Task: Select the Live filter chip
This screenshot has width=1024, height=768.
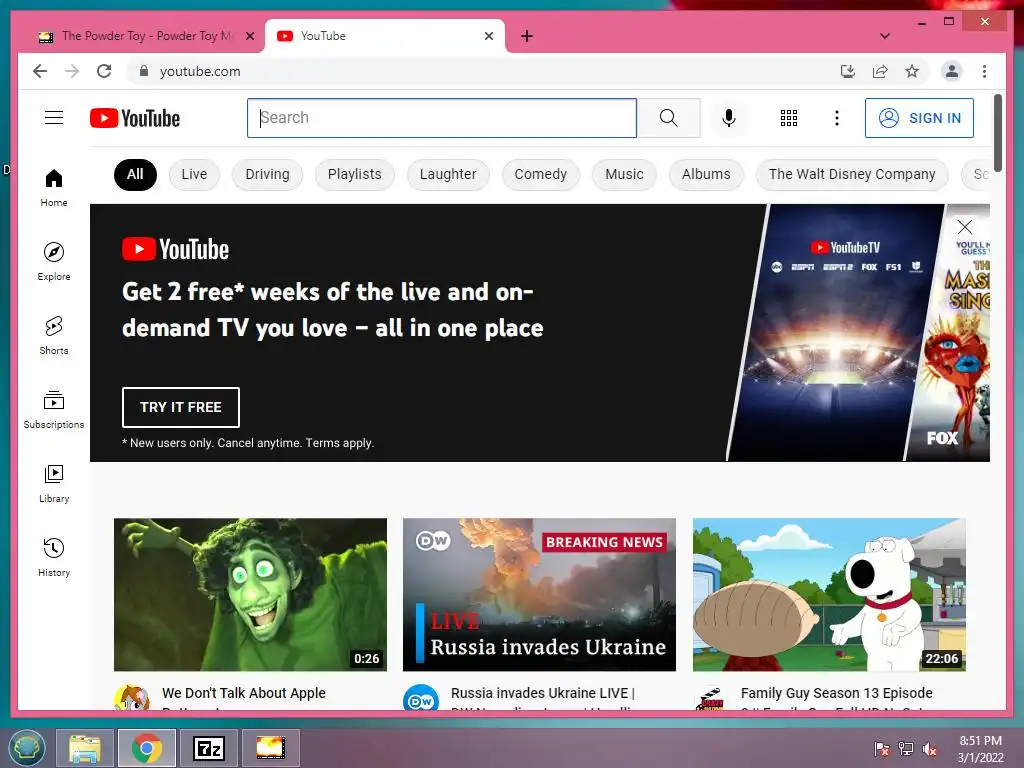Action: [194, 174]
